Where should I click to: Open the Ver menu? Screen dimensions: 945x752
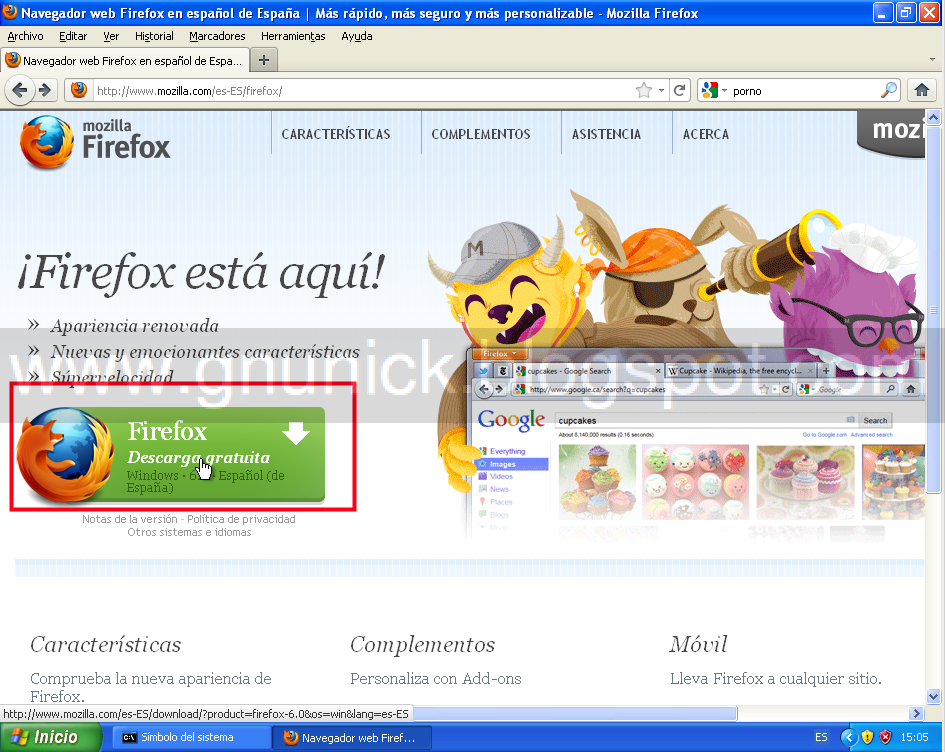tap(111, 36)
